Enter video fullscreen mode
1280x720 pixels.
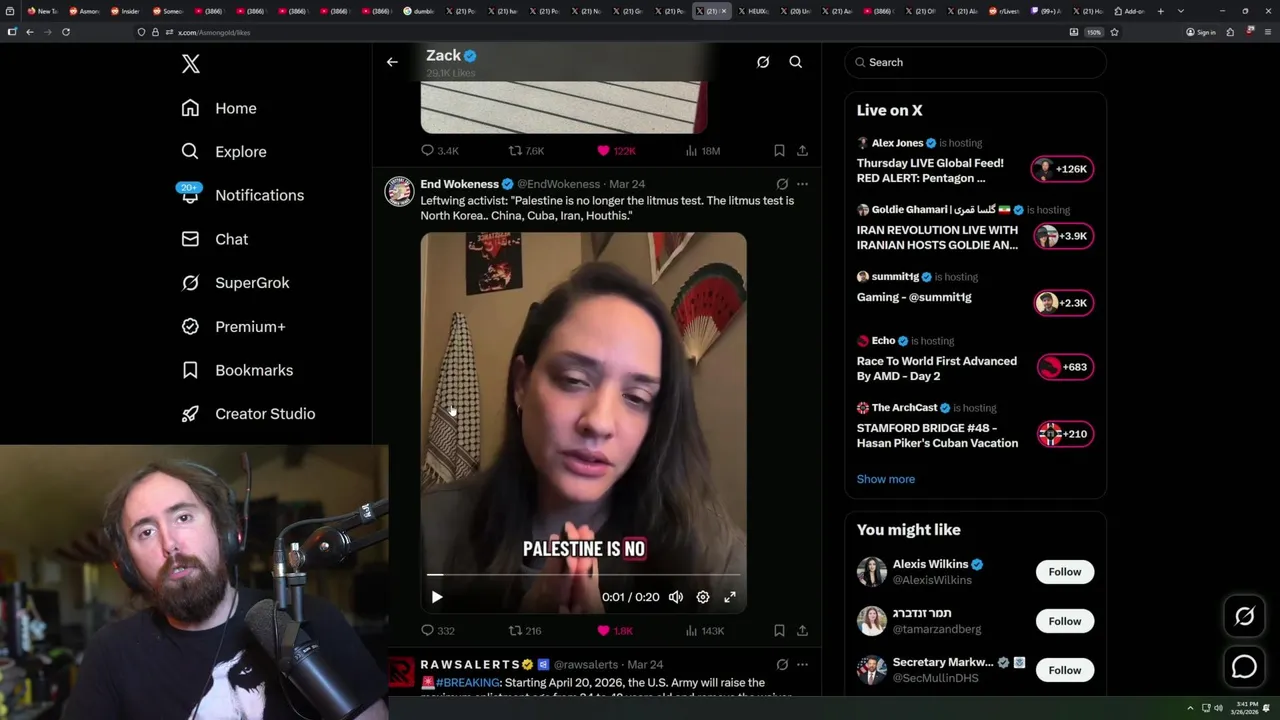point(730,597)
